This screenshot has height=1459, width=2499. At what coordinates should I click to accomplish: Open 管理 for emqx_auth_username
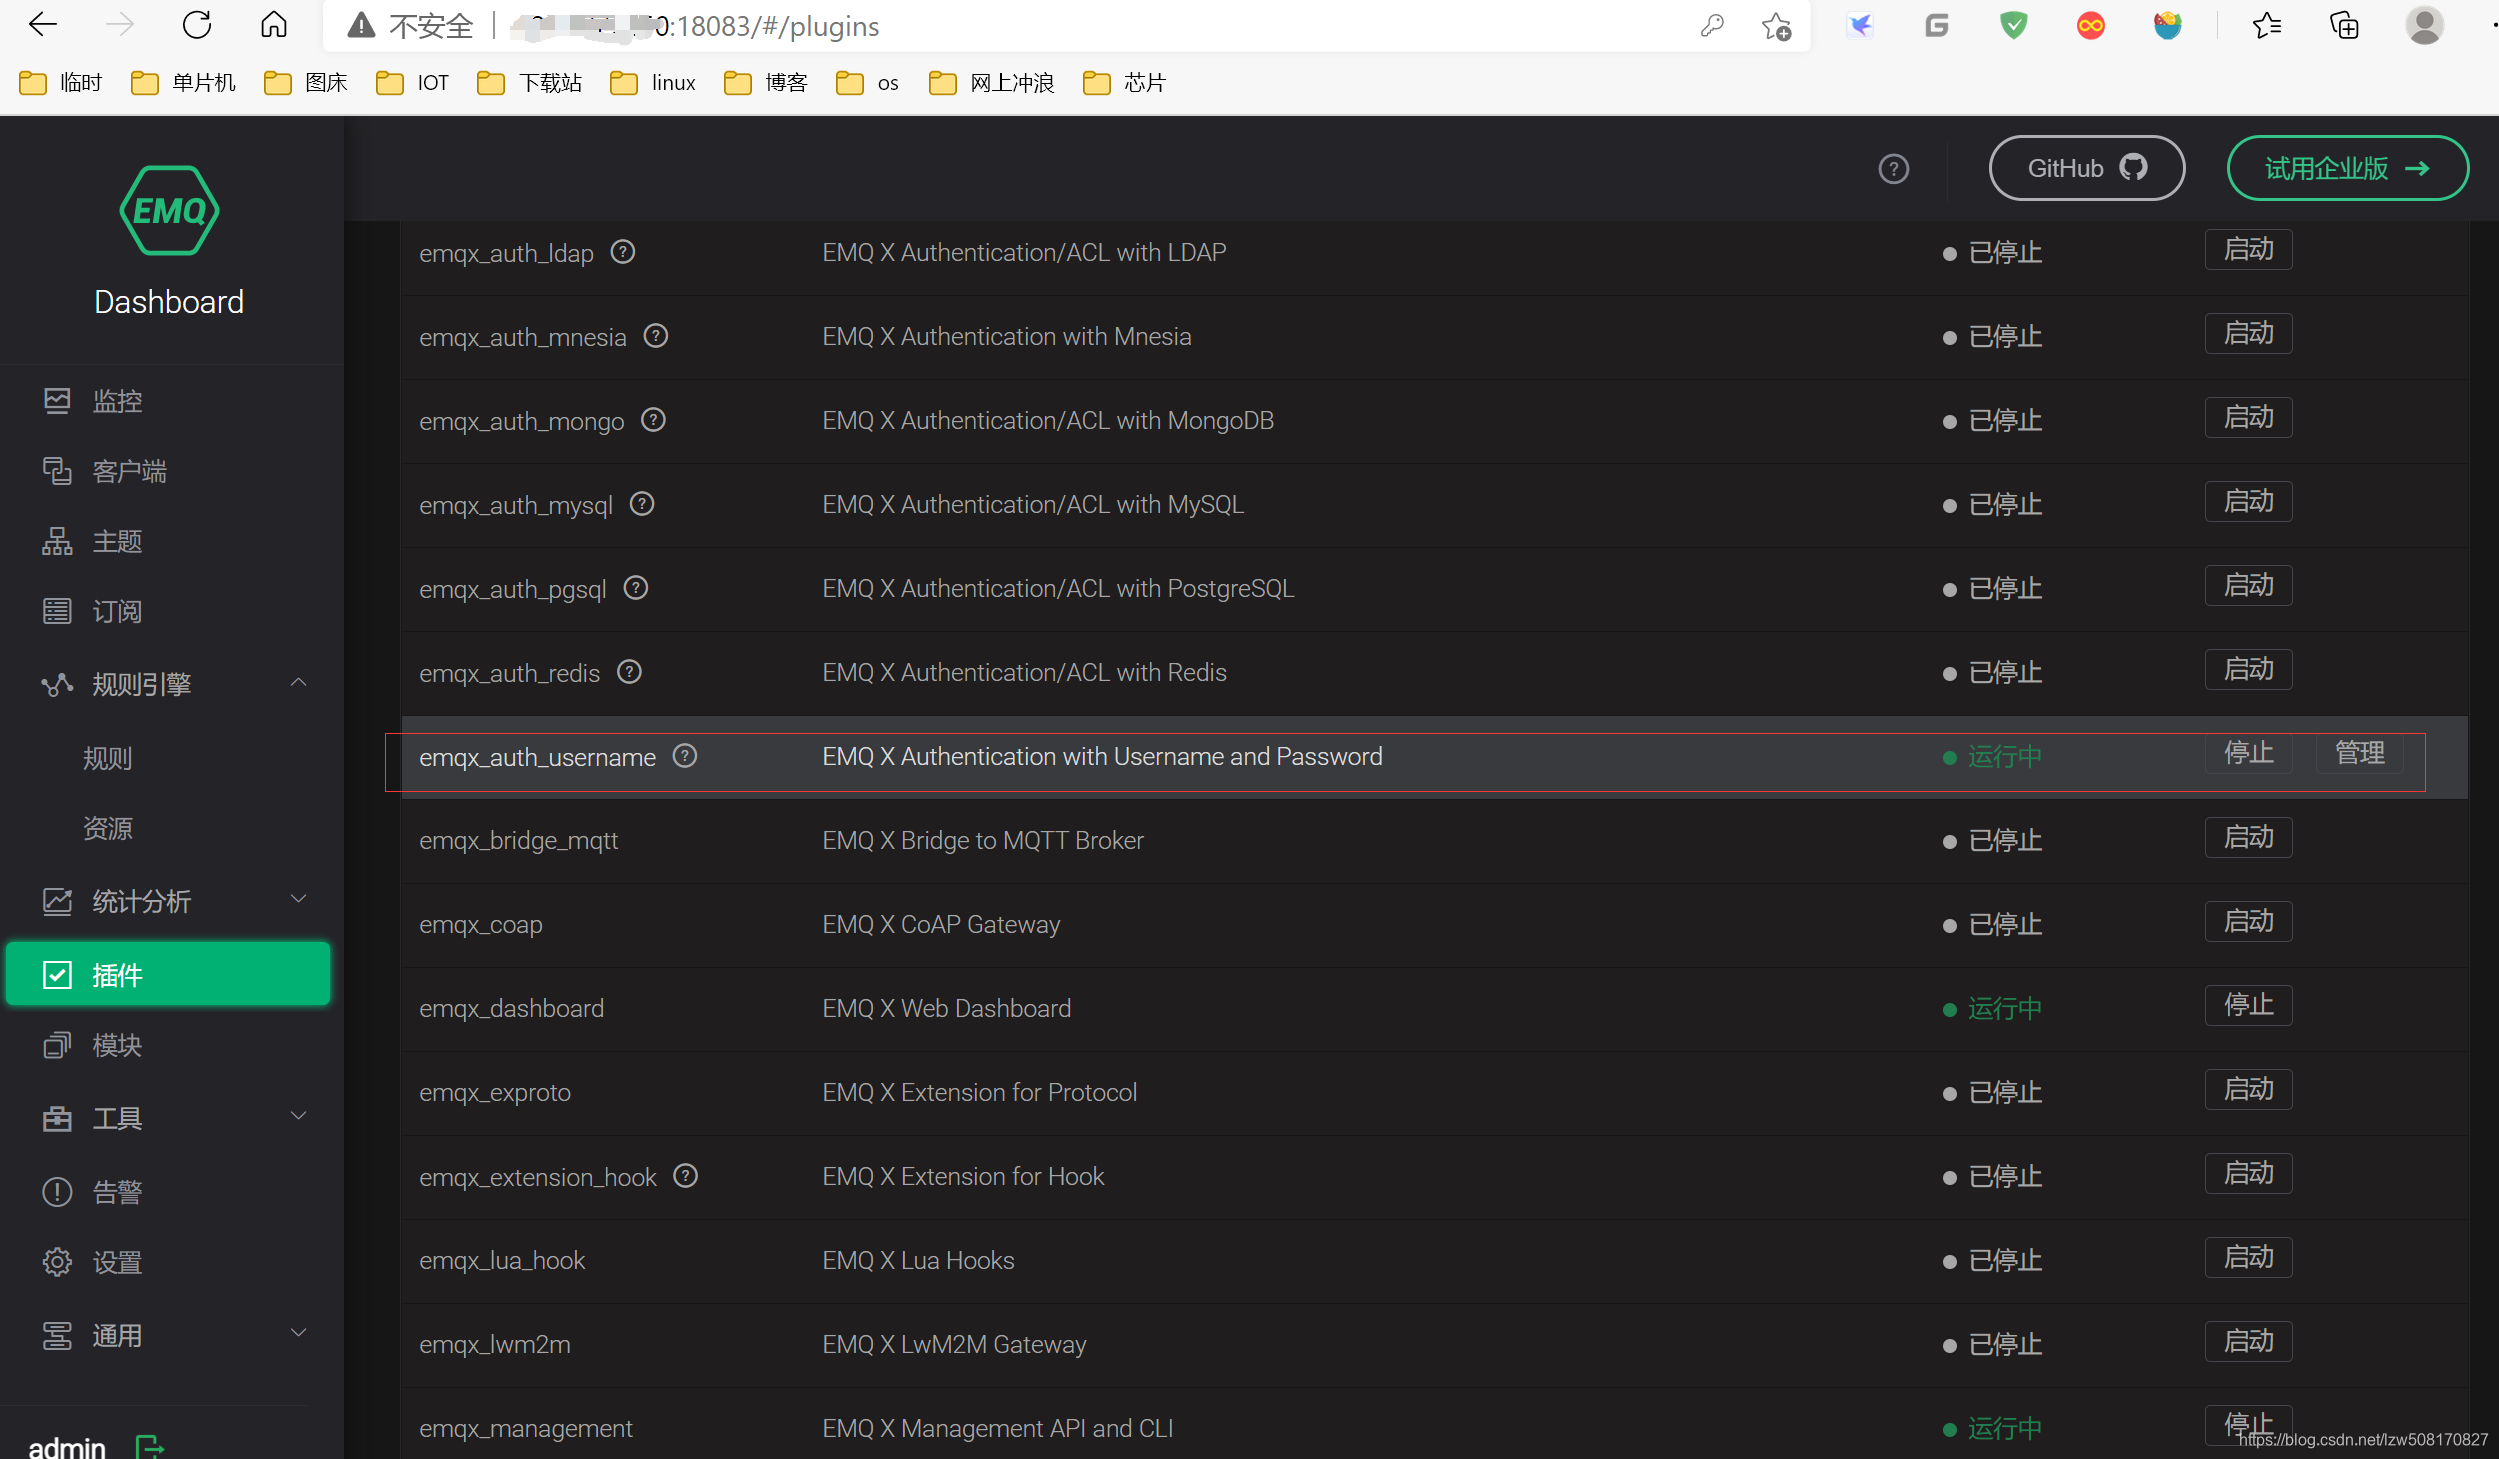(x=2359, y=753)
